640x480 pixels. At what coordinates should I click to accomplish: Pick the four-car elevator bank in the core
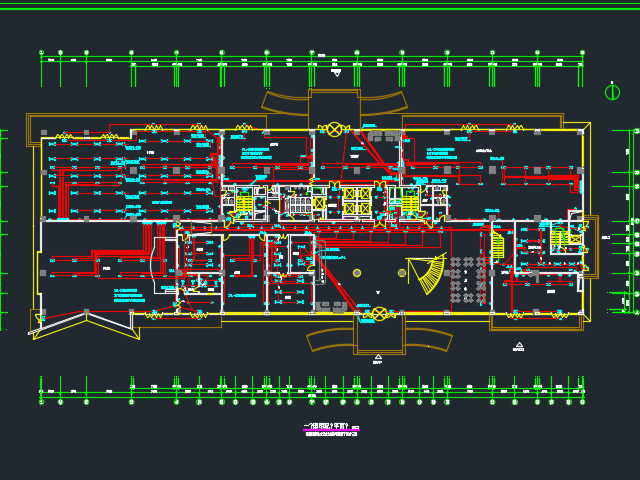coord(356,201)
